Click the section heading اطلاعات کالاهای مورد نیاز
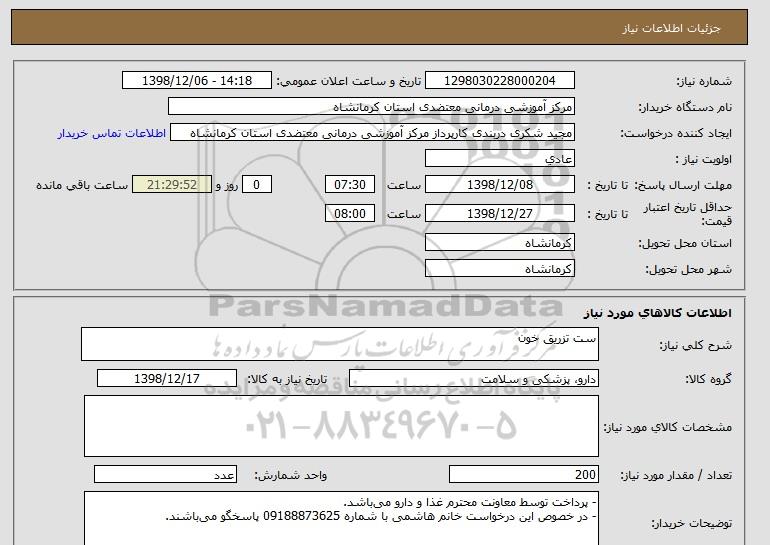Viewport: 770px width, 545px height. click(658, 313)
